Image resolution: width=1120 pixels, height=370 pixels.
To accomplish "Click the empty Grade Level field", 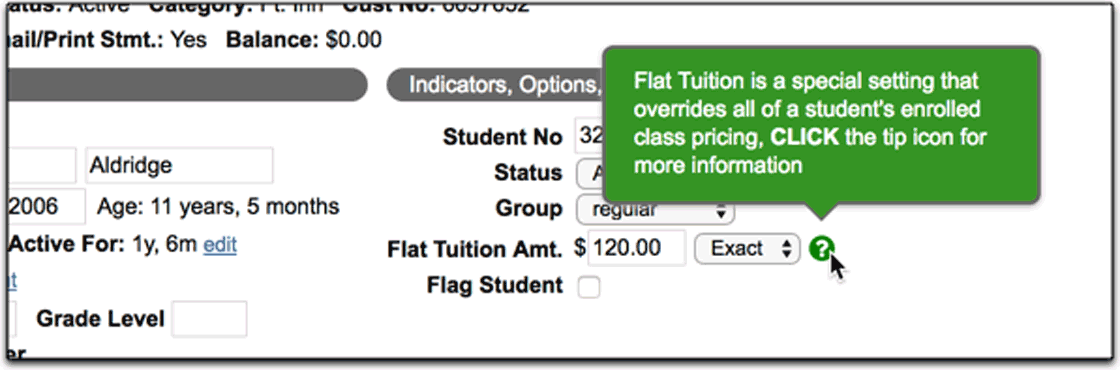I will (209, 319).
